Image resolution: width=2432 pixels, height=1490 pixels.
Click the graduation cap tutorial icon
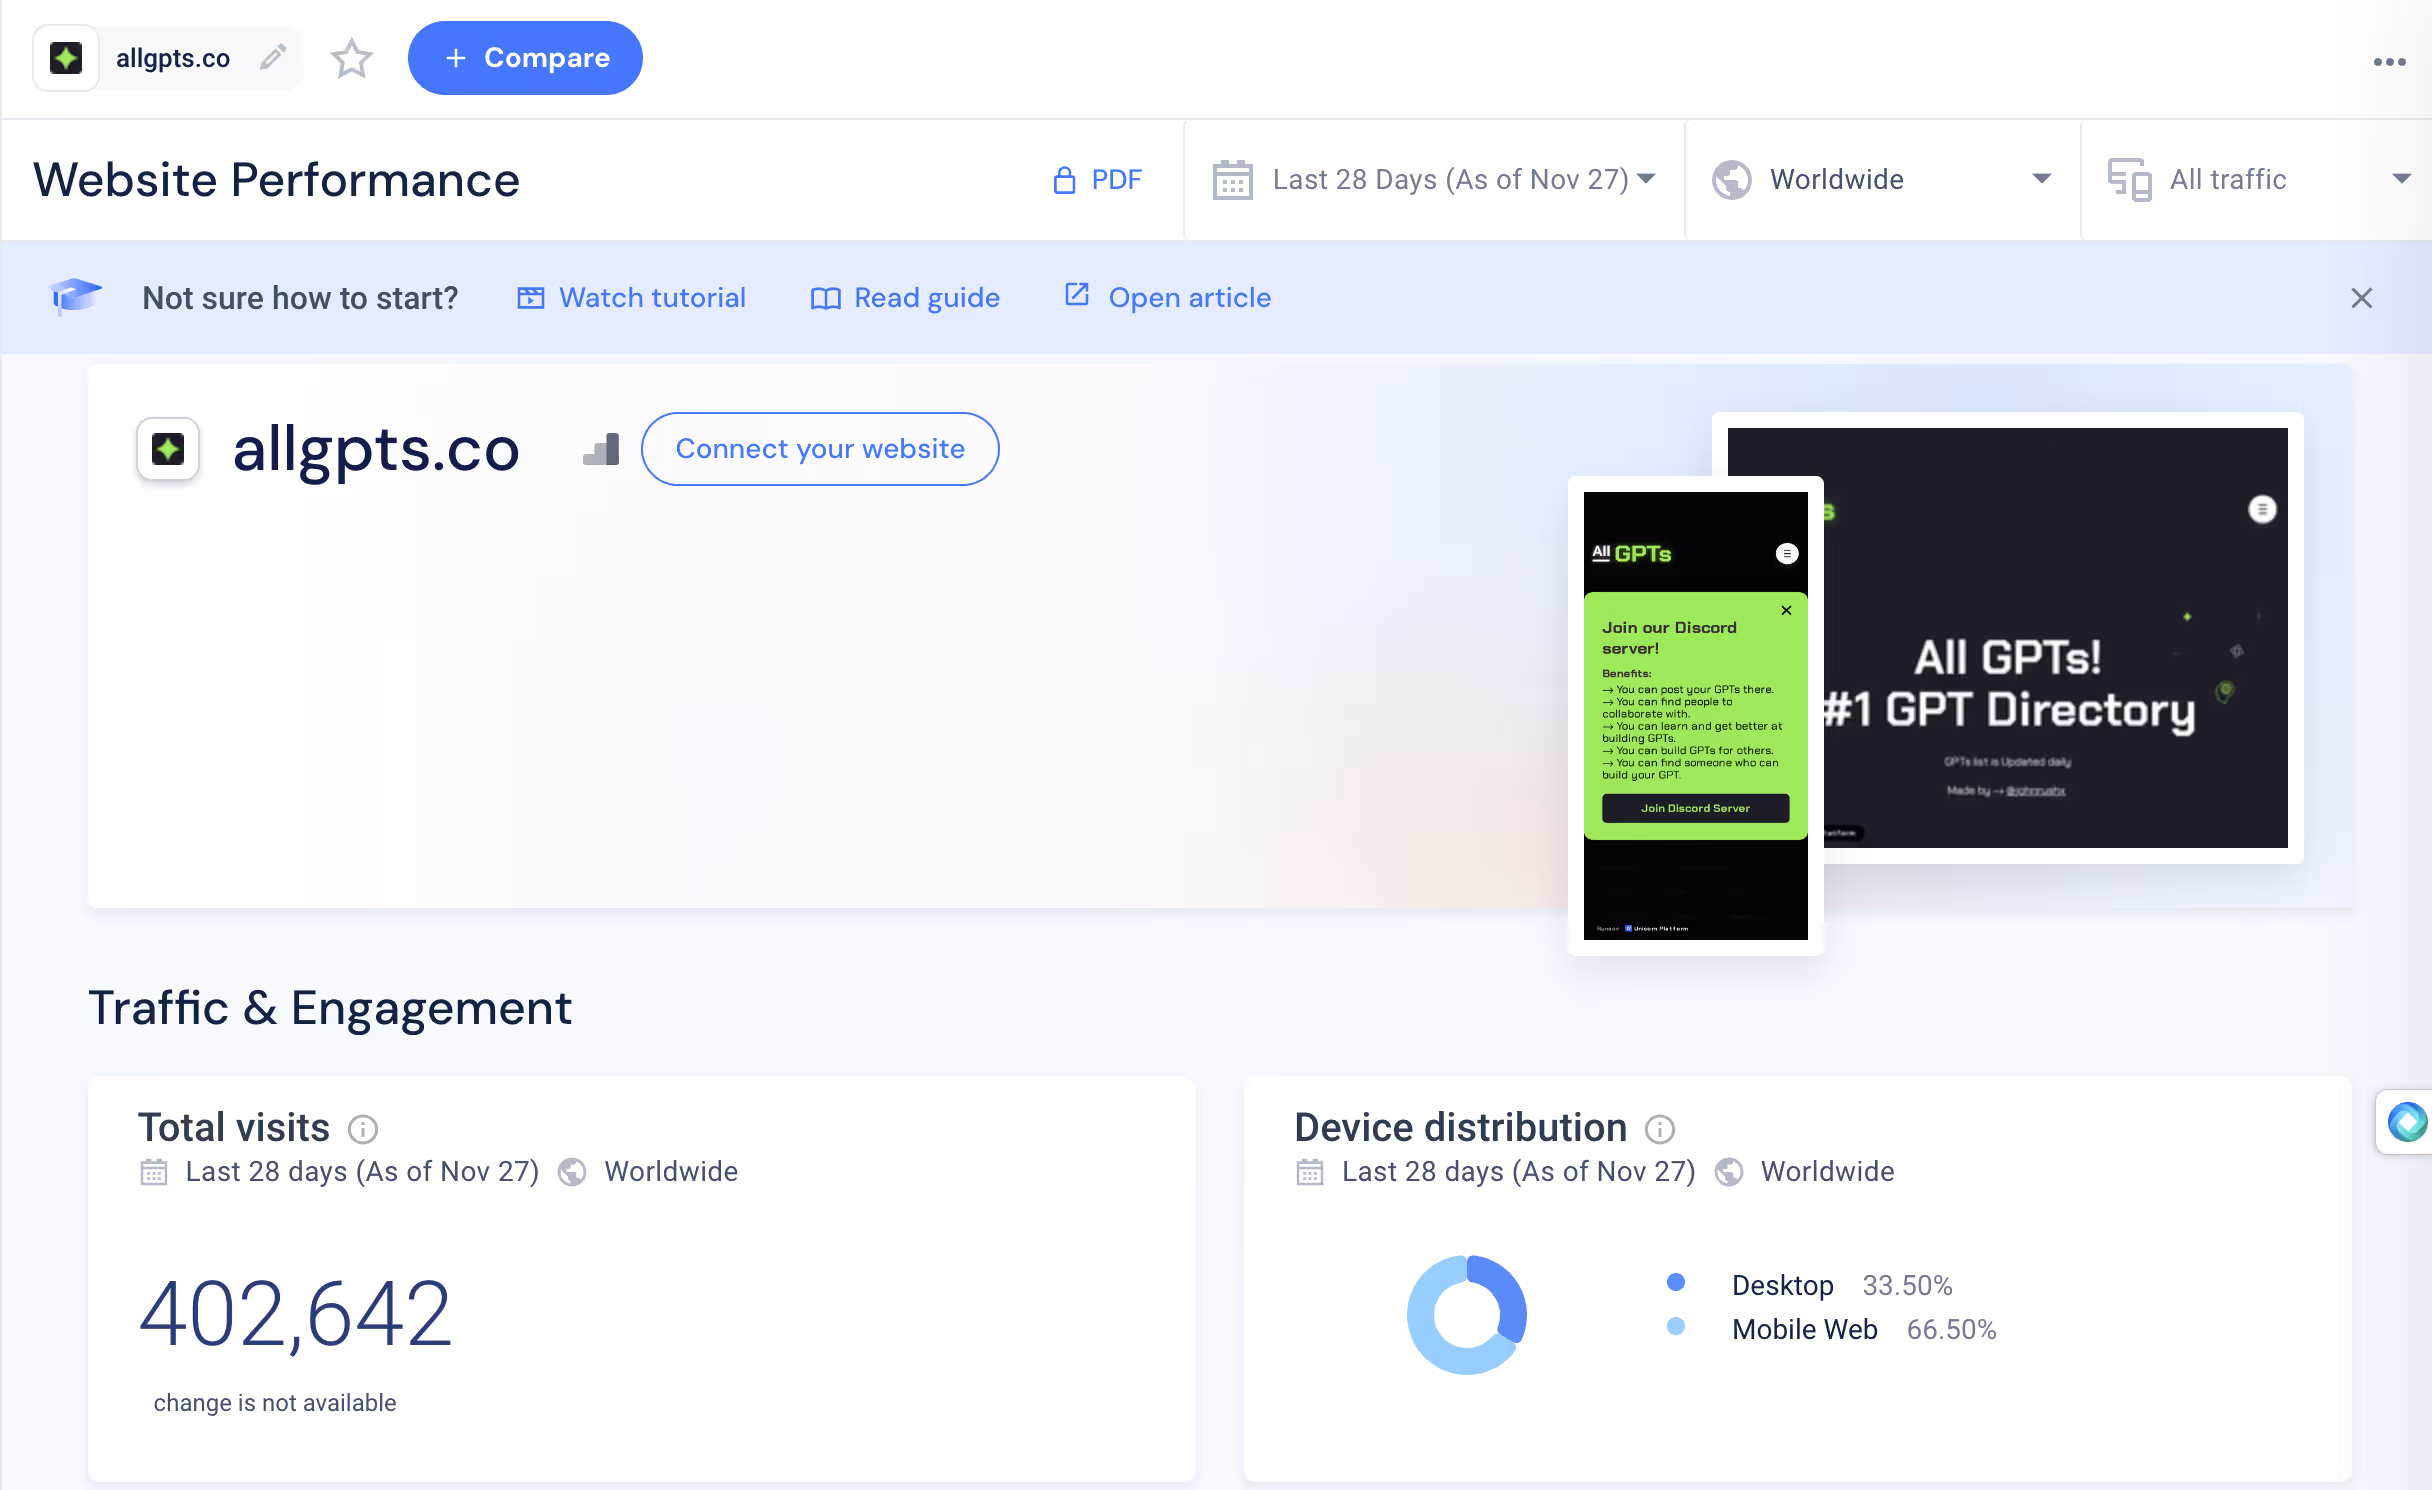click(76, 296)
